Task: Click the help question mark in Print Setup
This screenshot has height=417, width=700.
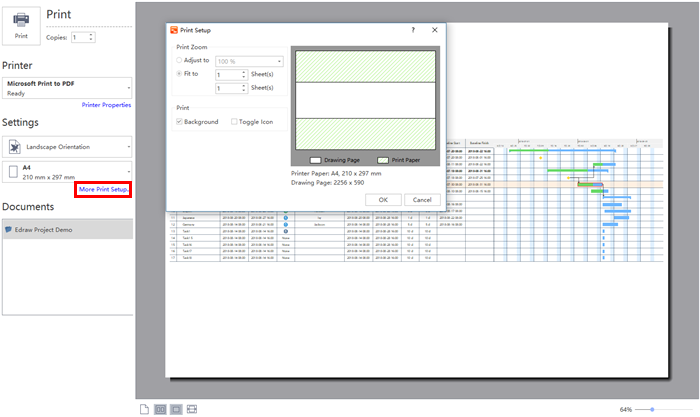Action: [x=413, y=31]
